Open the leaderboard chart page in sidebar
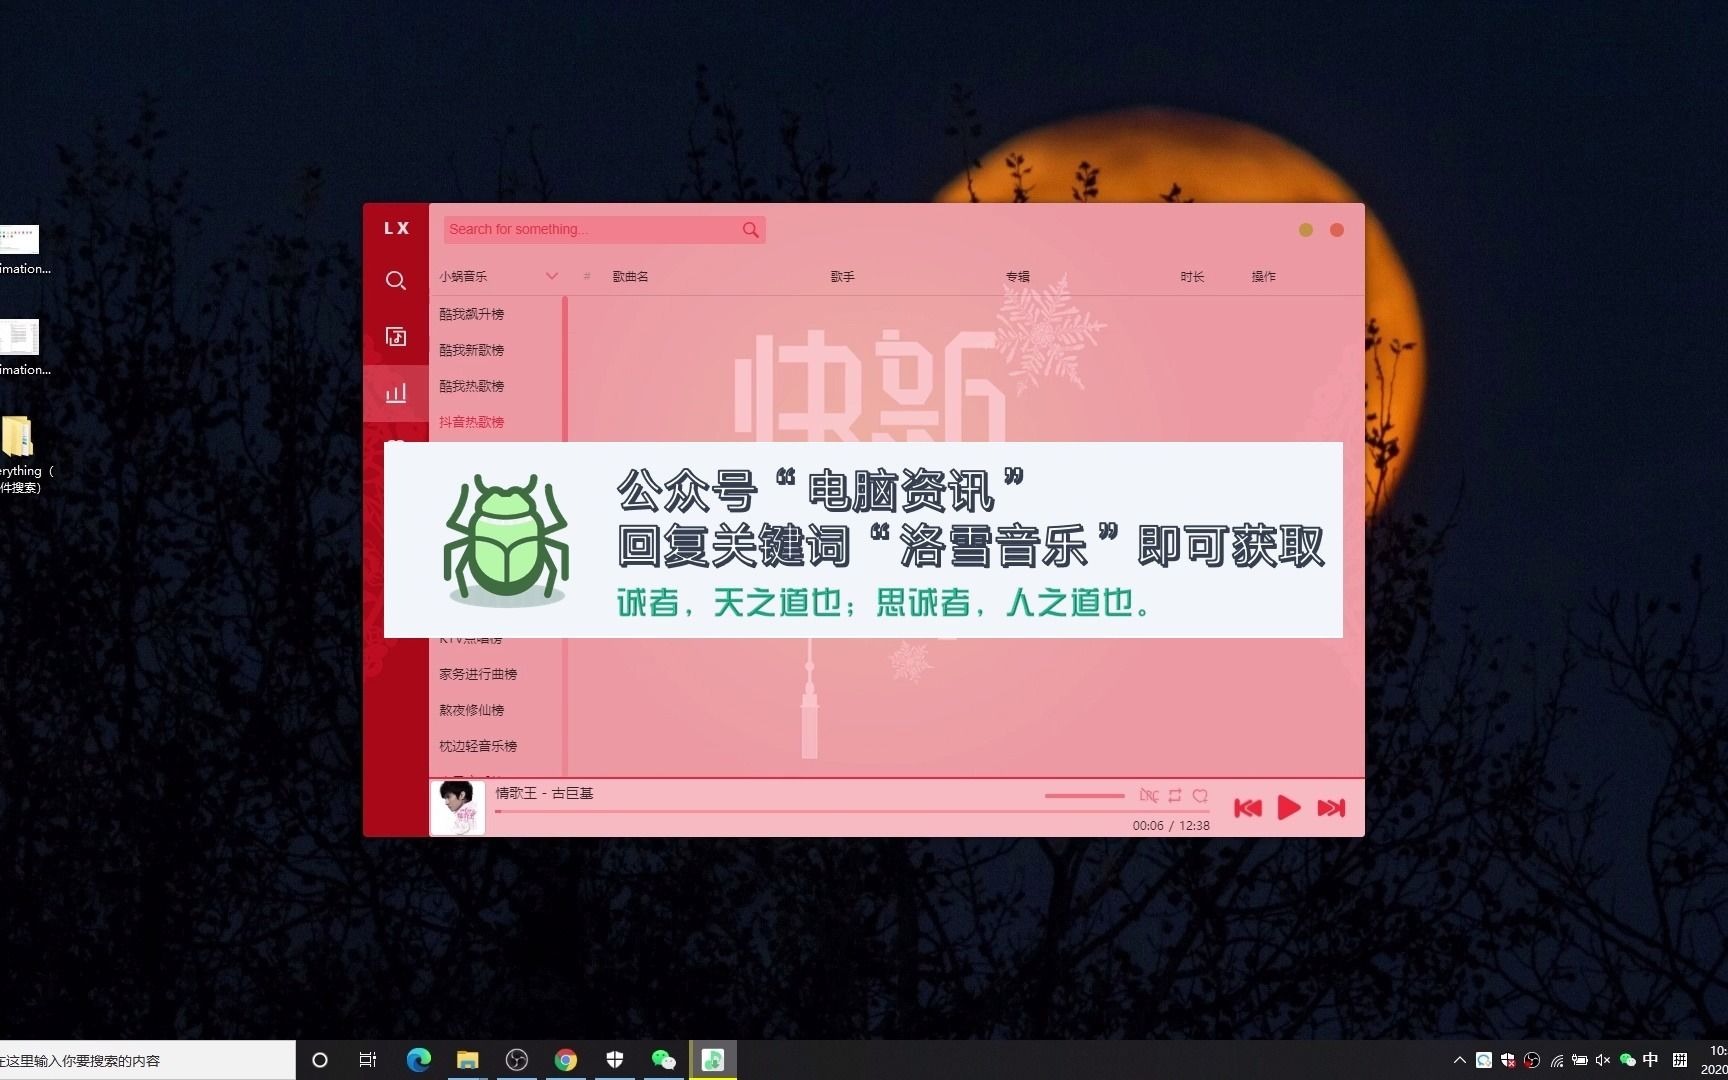This screenshot has height=1080, width=1728. (x=396, y=393)
